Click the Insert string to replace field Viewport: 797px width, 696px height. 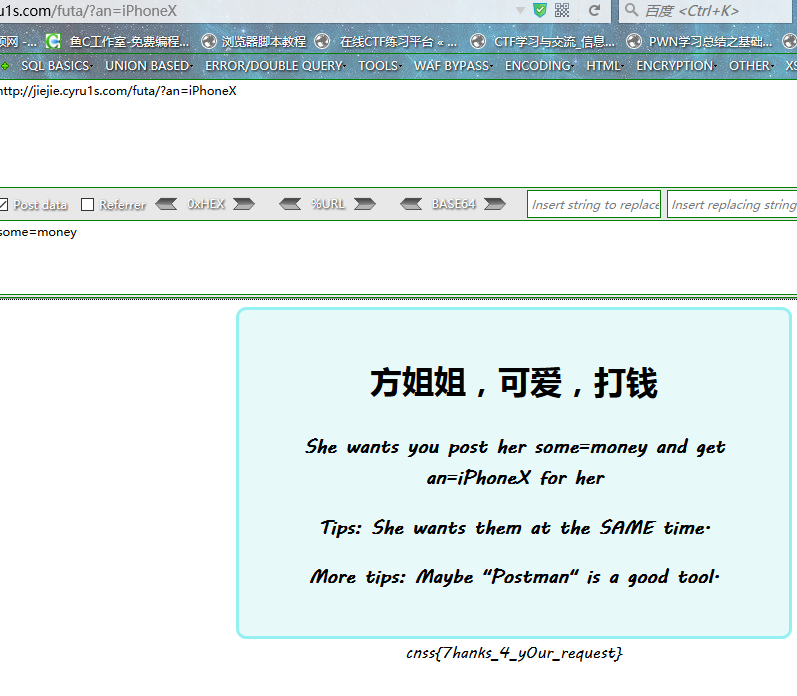coord(594,204)
